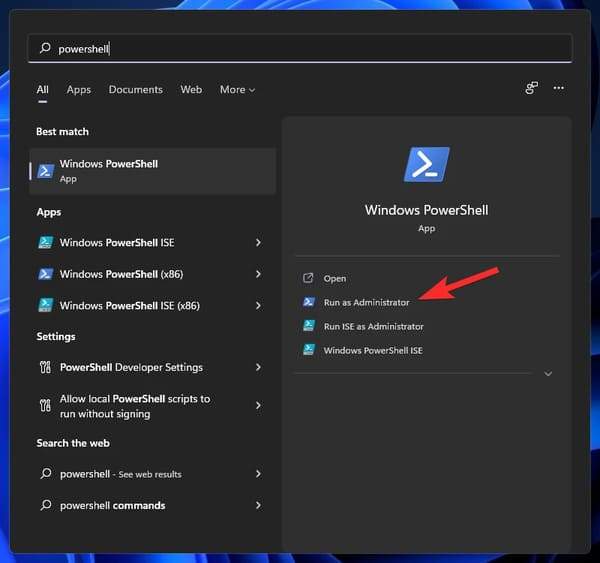
Task: Expand powershell commands chevron
Action: [258, 505]
